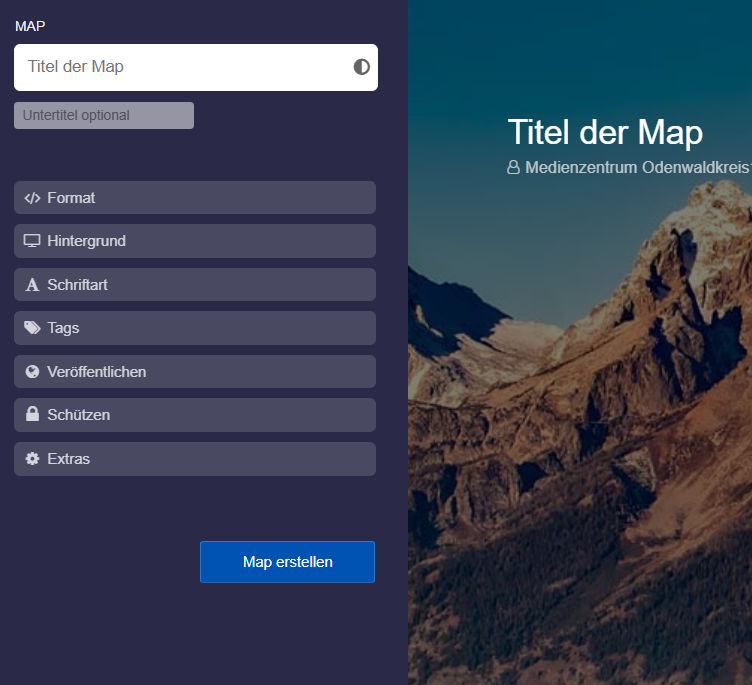Click the padlock icon beside Schützen
The image size is (752, 685).
pos(32,415)
